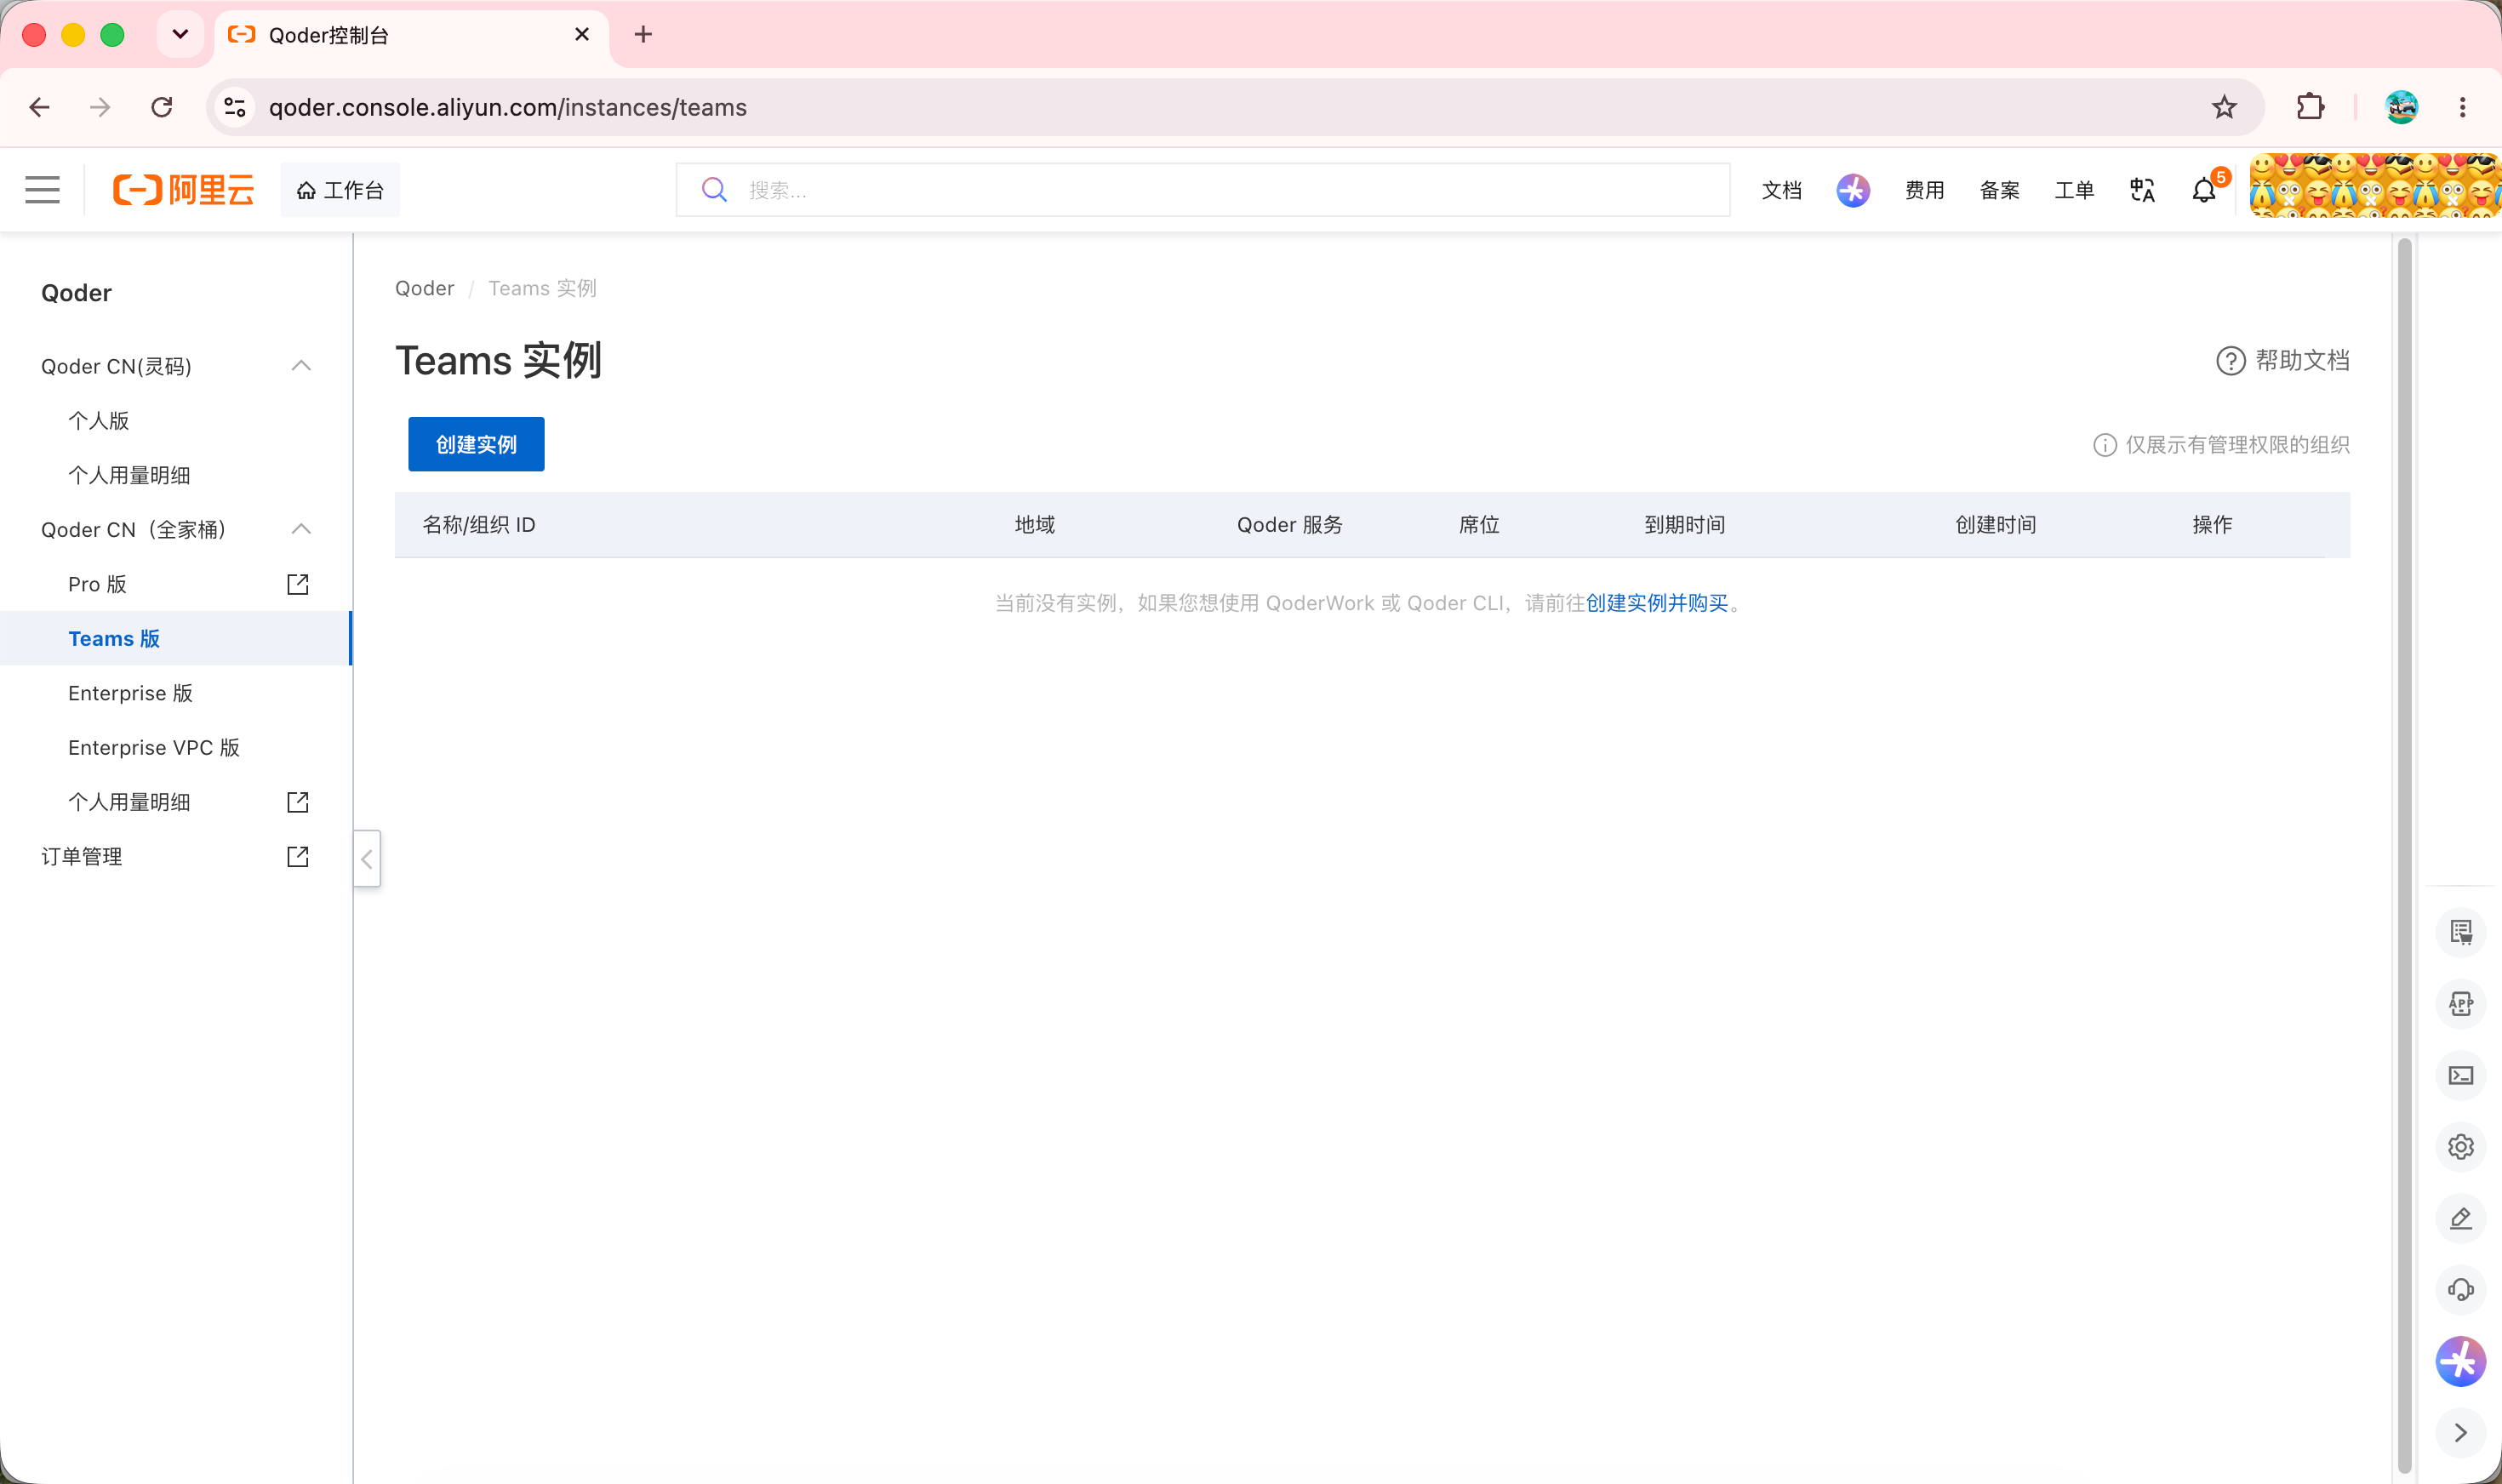The width and height of the screenshot is (2502, 1484).
Task: Open external link icon beside 订单管理
Action: point(298,857)
